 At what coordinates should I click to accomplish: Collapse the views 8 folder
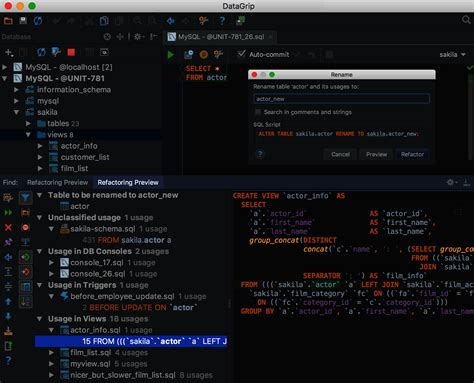[28, 135]
